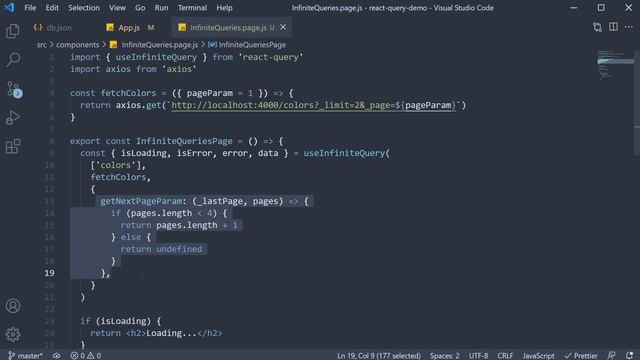Open the Manage gear settings icon
The image size is (640, 360).
[13, 334]
